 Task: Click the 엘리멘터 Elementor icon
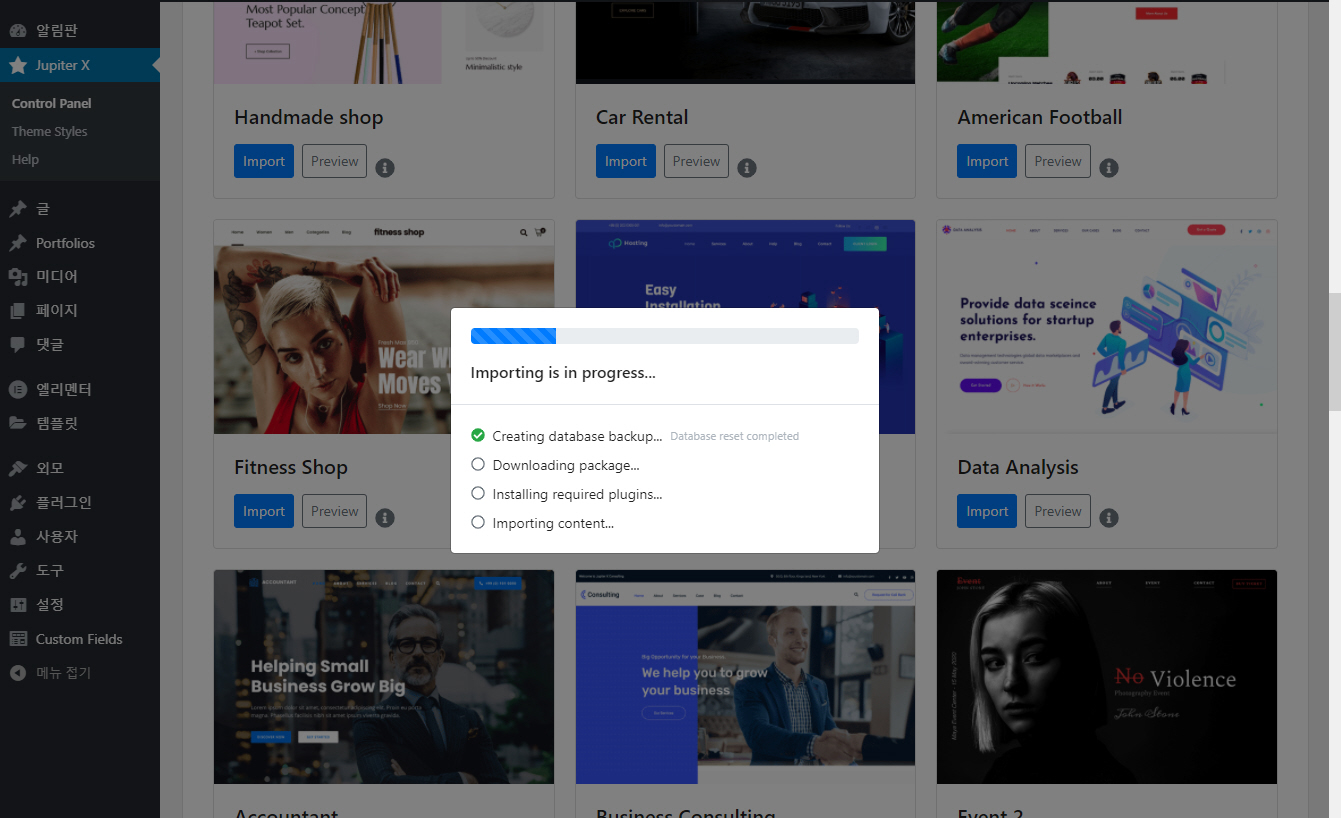(18, 389)
